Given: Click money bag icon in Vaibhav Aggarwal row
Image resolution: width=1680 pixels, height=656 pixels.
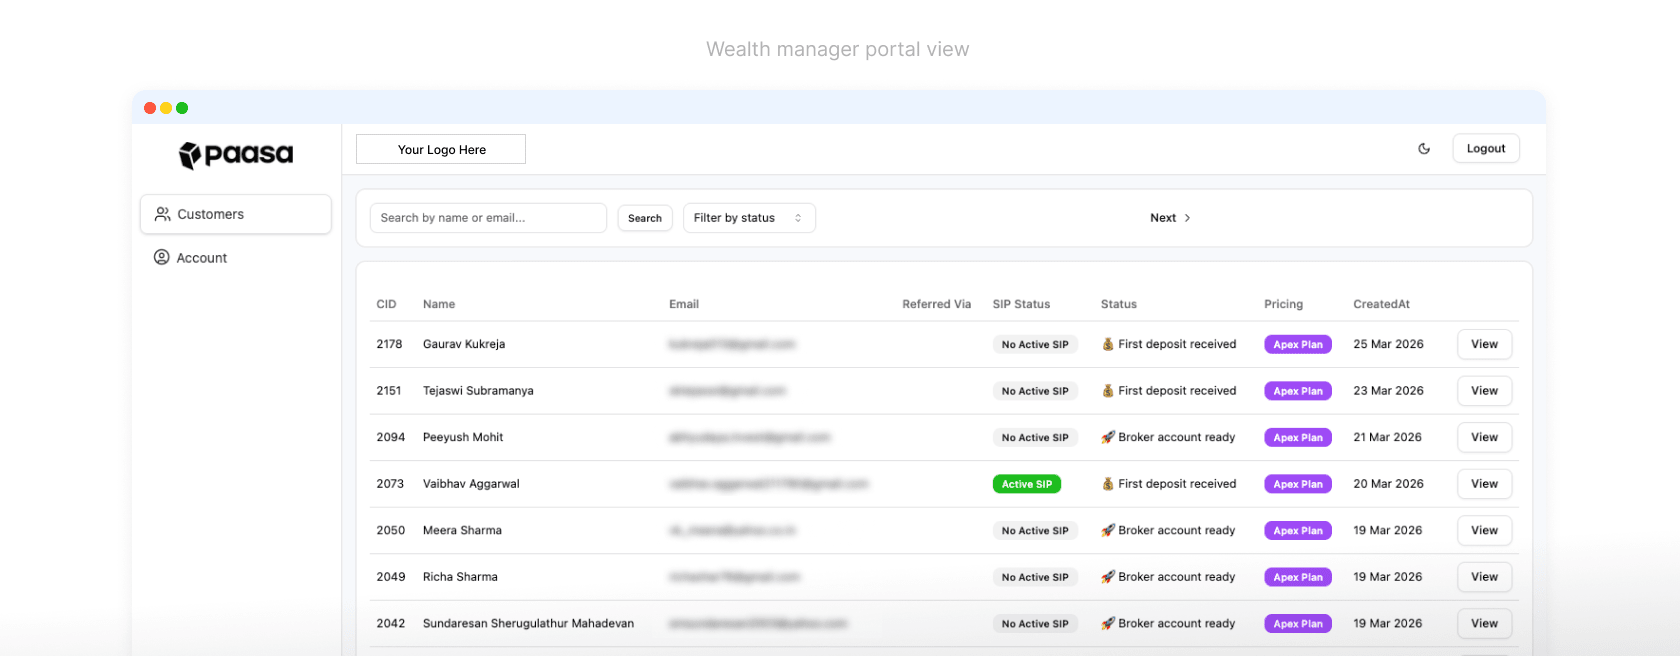Looking at the screenshot, I should (1108, 484).
